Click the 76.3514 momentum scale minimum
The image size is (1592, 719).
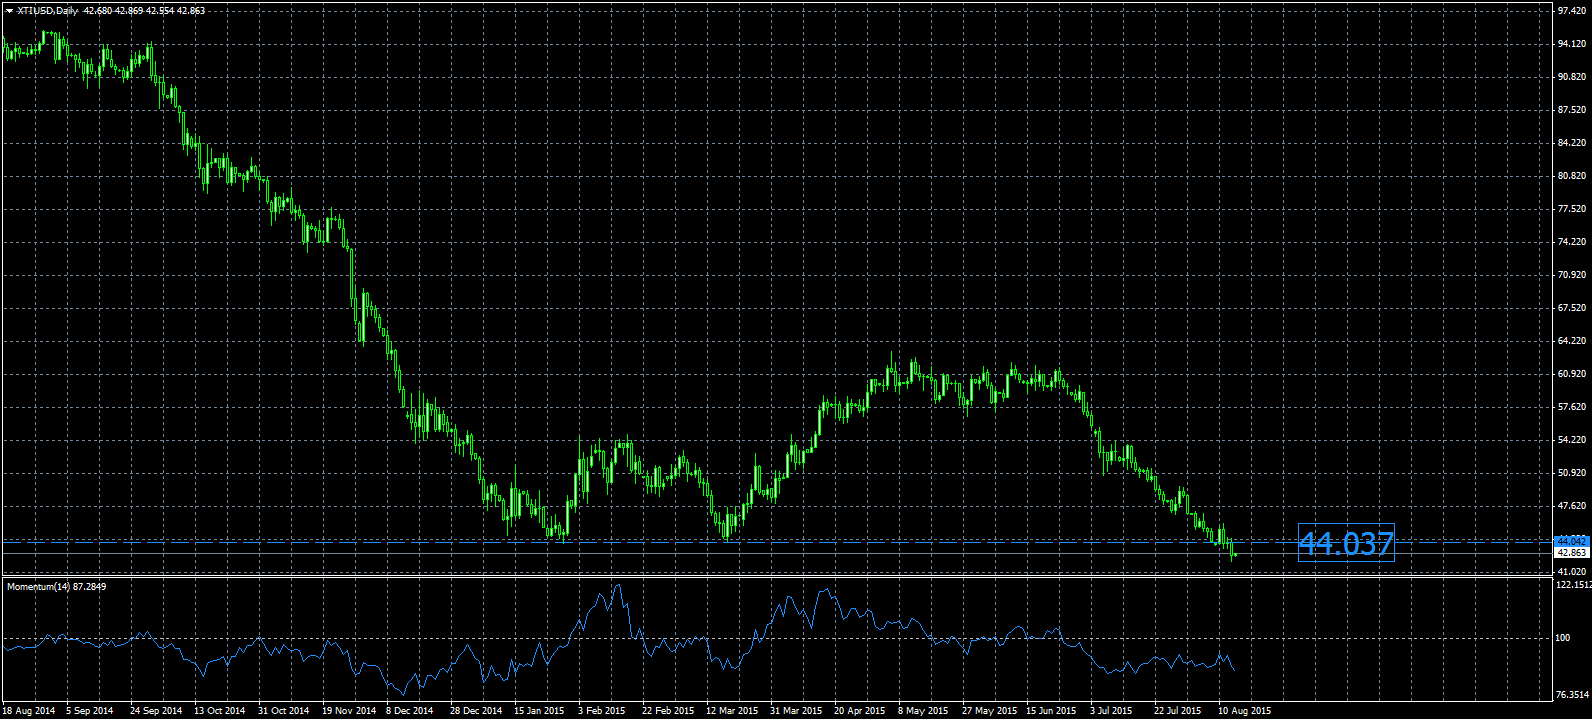(1572, 693)
